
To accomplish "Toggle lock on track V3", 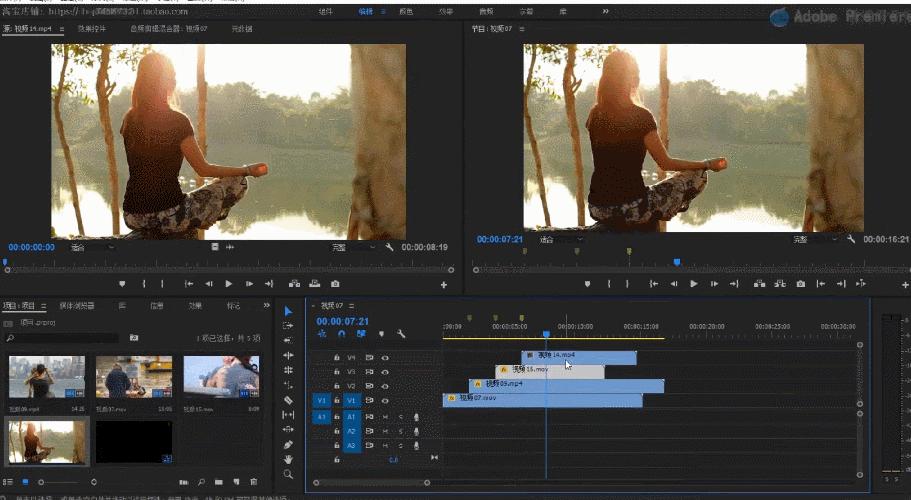I will pos(337,371).
